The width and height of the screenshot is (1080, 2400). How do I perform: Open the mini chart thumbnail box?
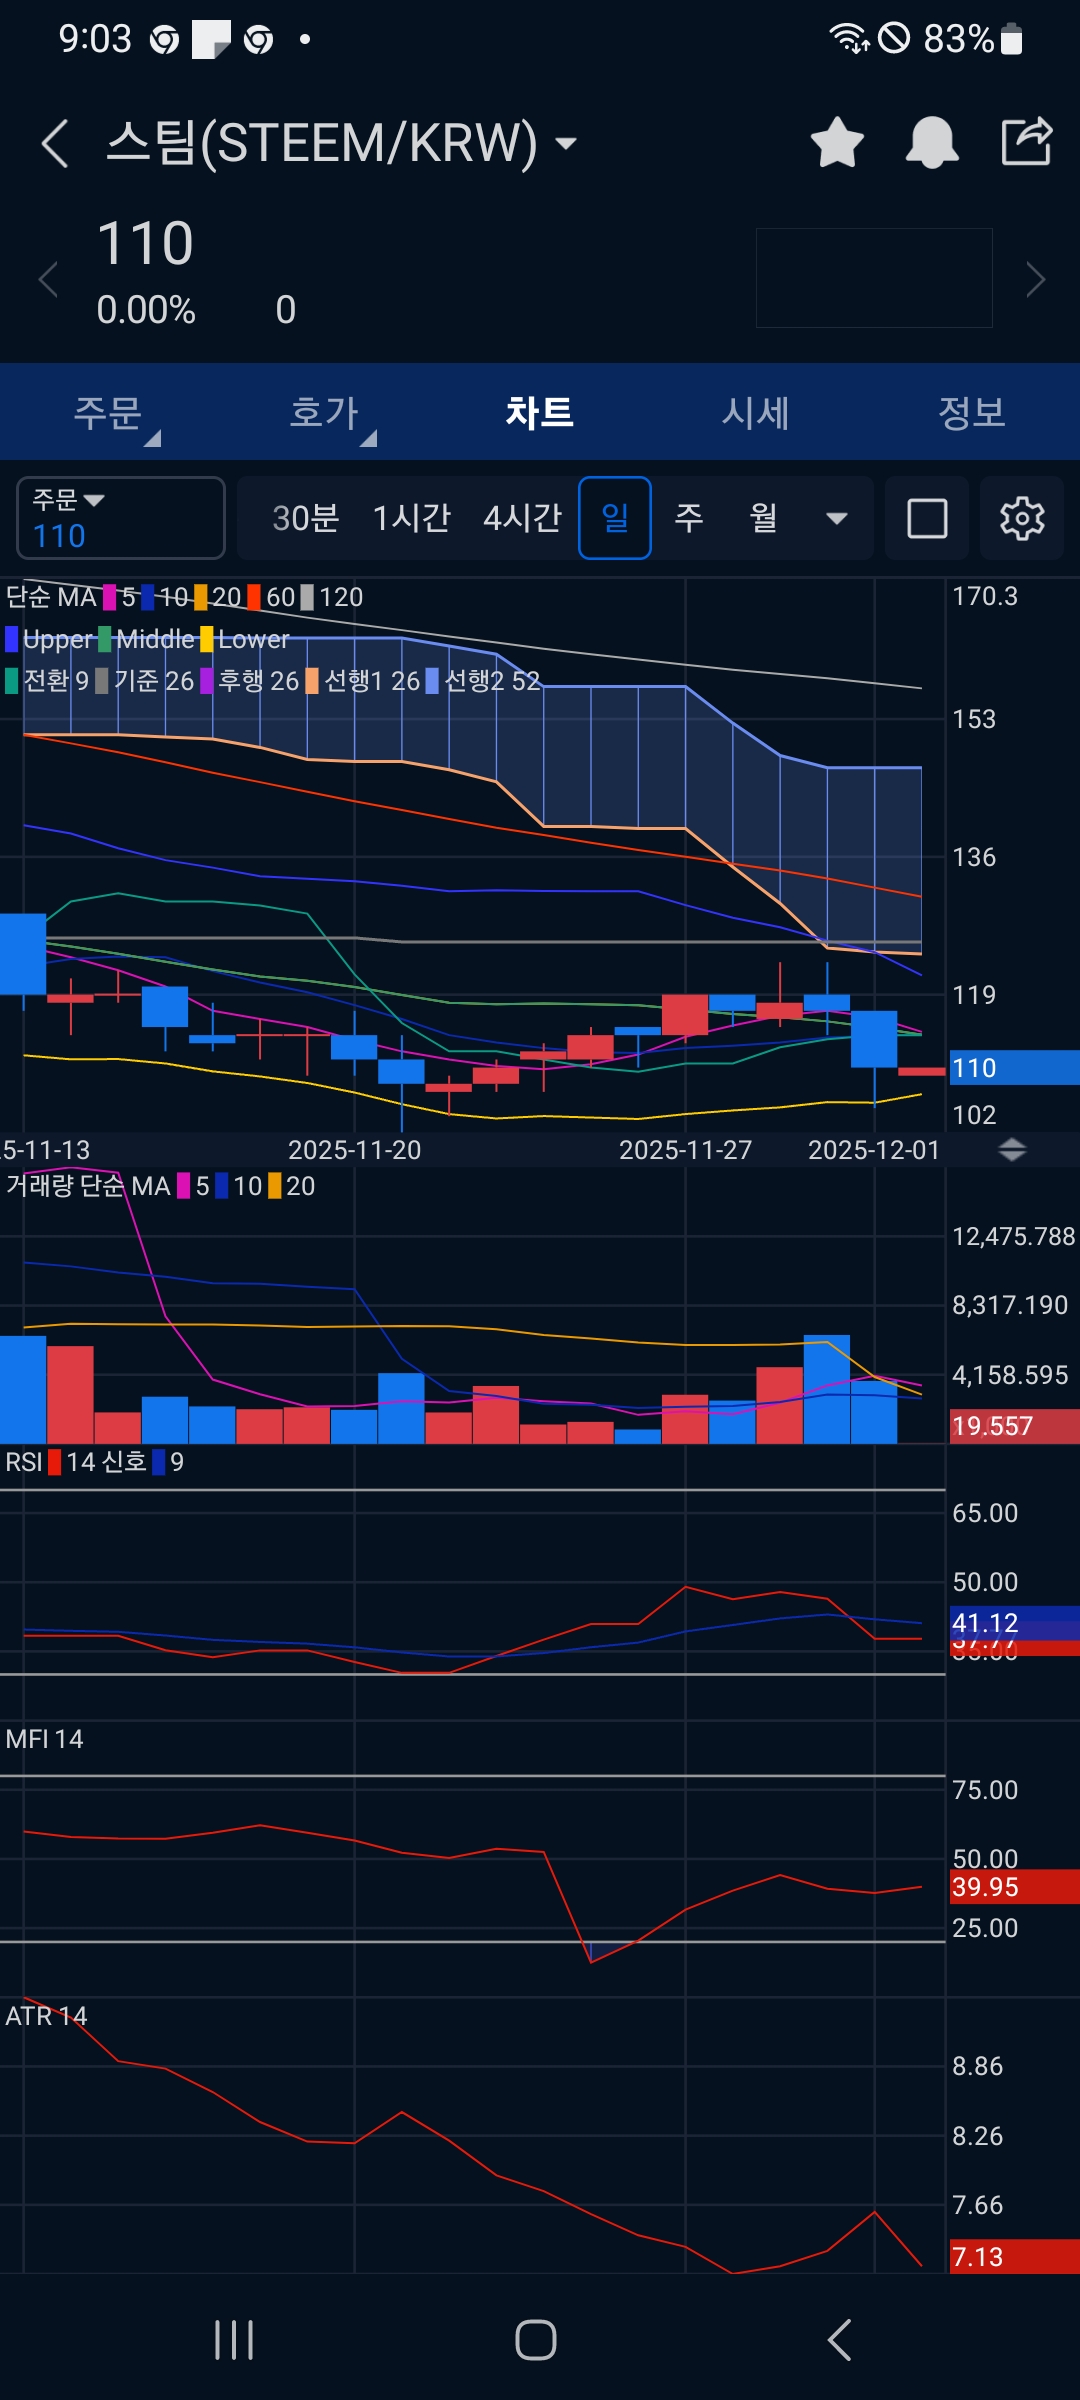coord(874,278)
